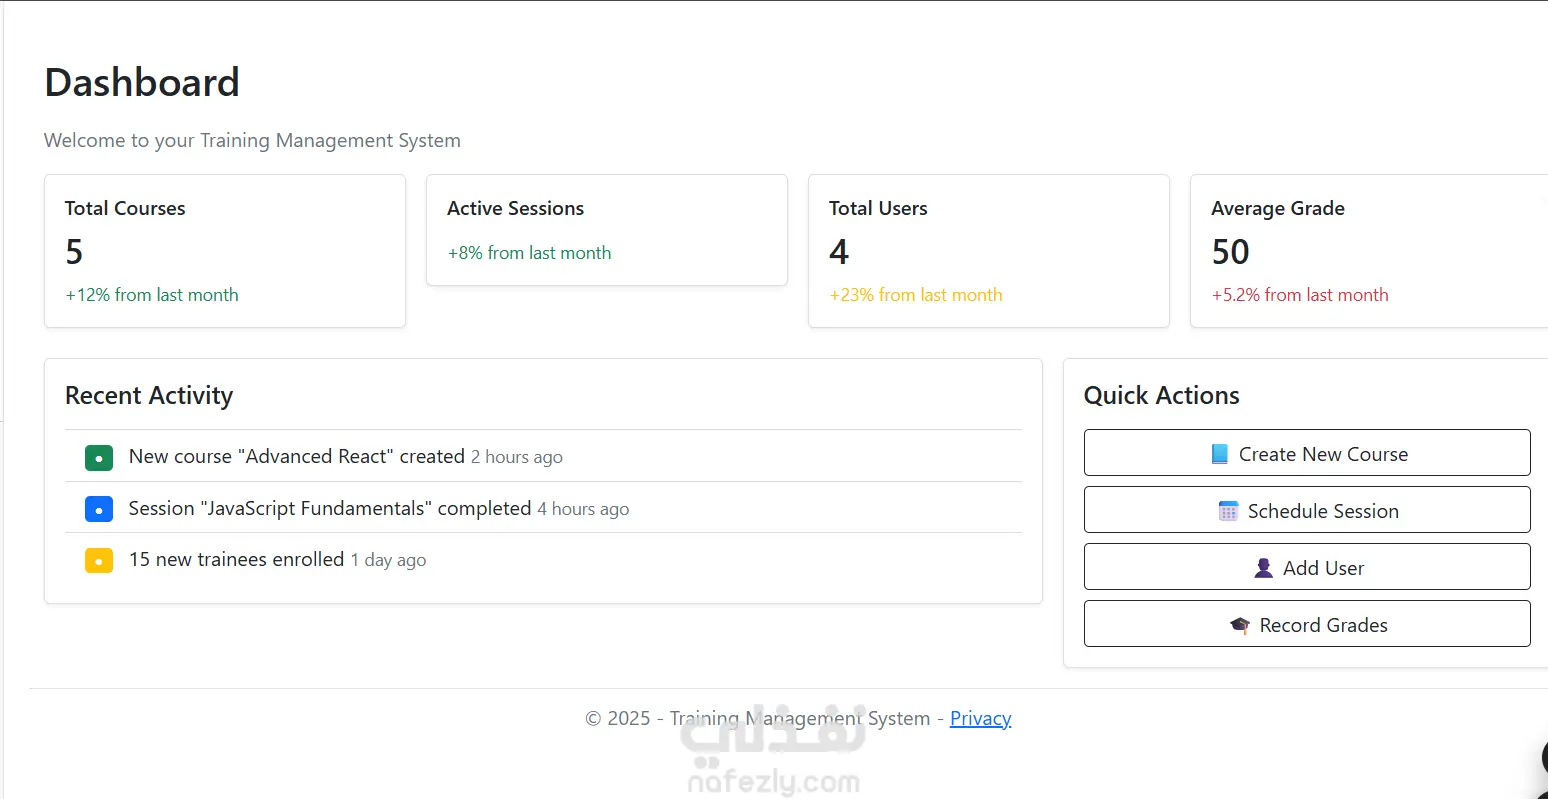Open the Total Users stat card
The height and width of the screenshot is (799, 1548).
click(989, 251)
